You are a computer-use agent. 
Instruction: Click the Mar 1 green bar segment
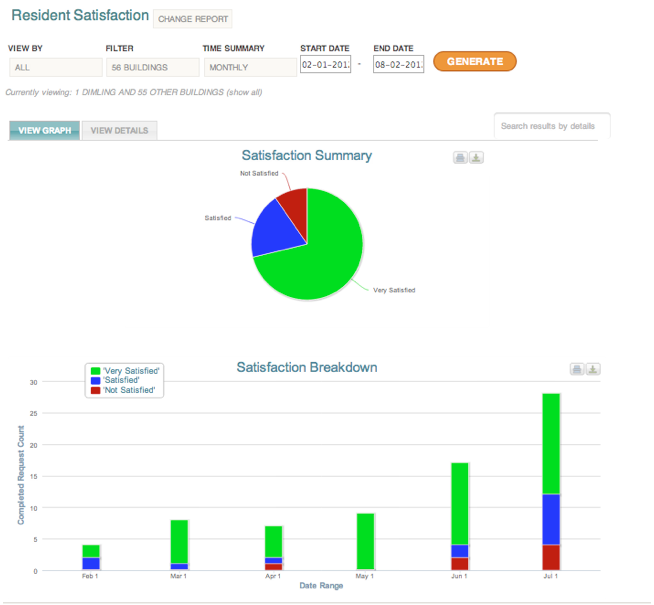point(179,542)
